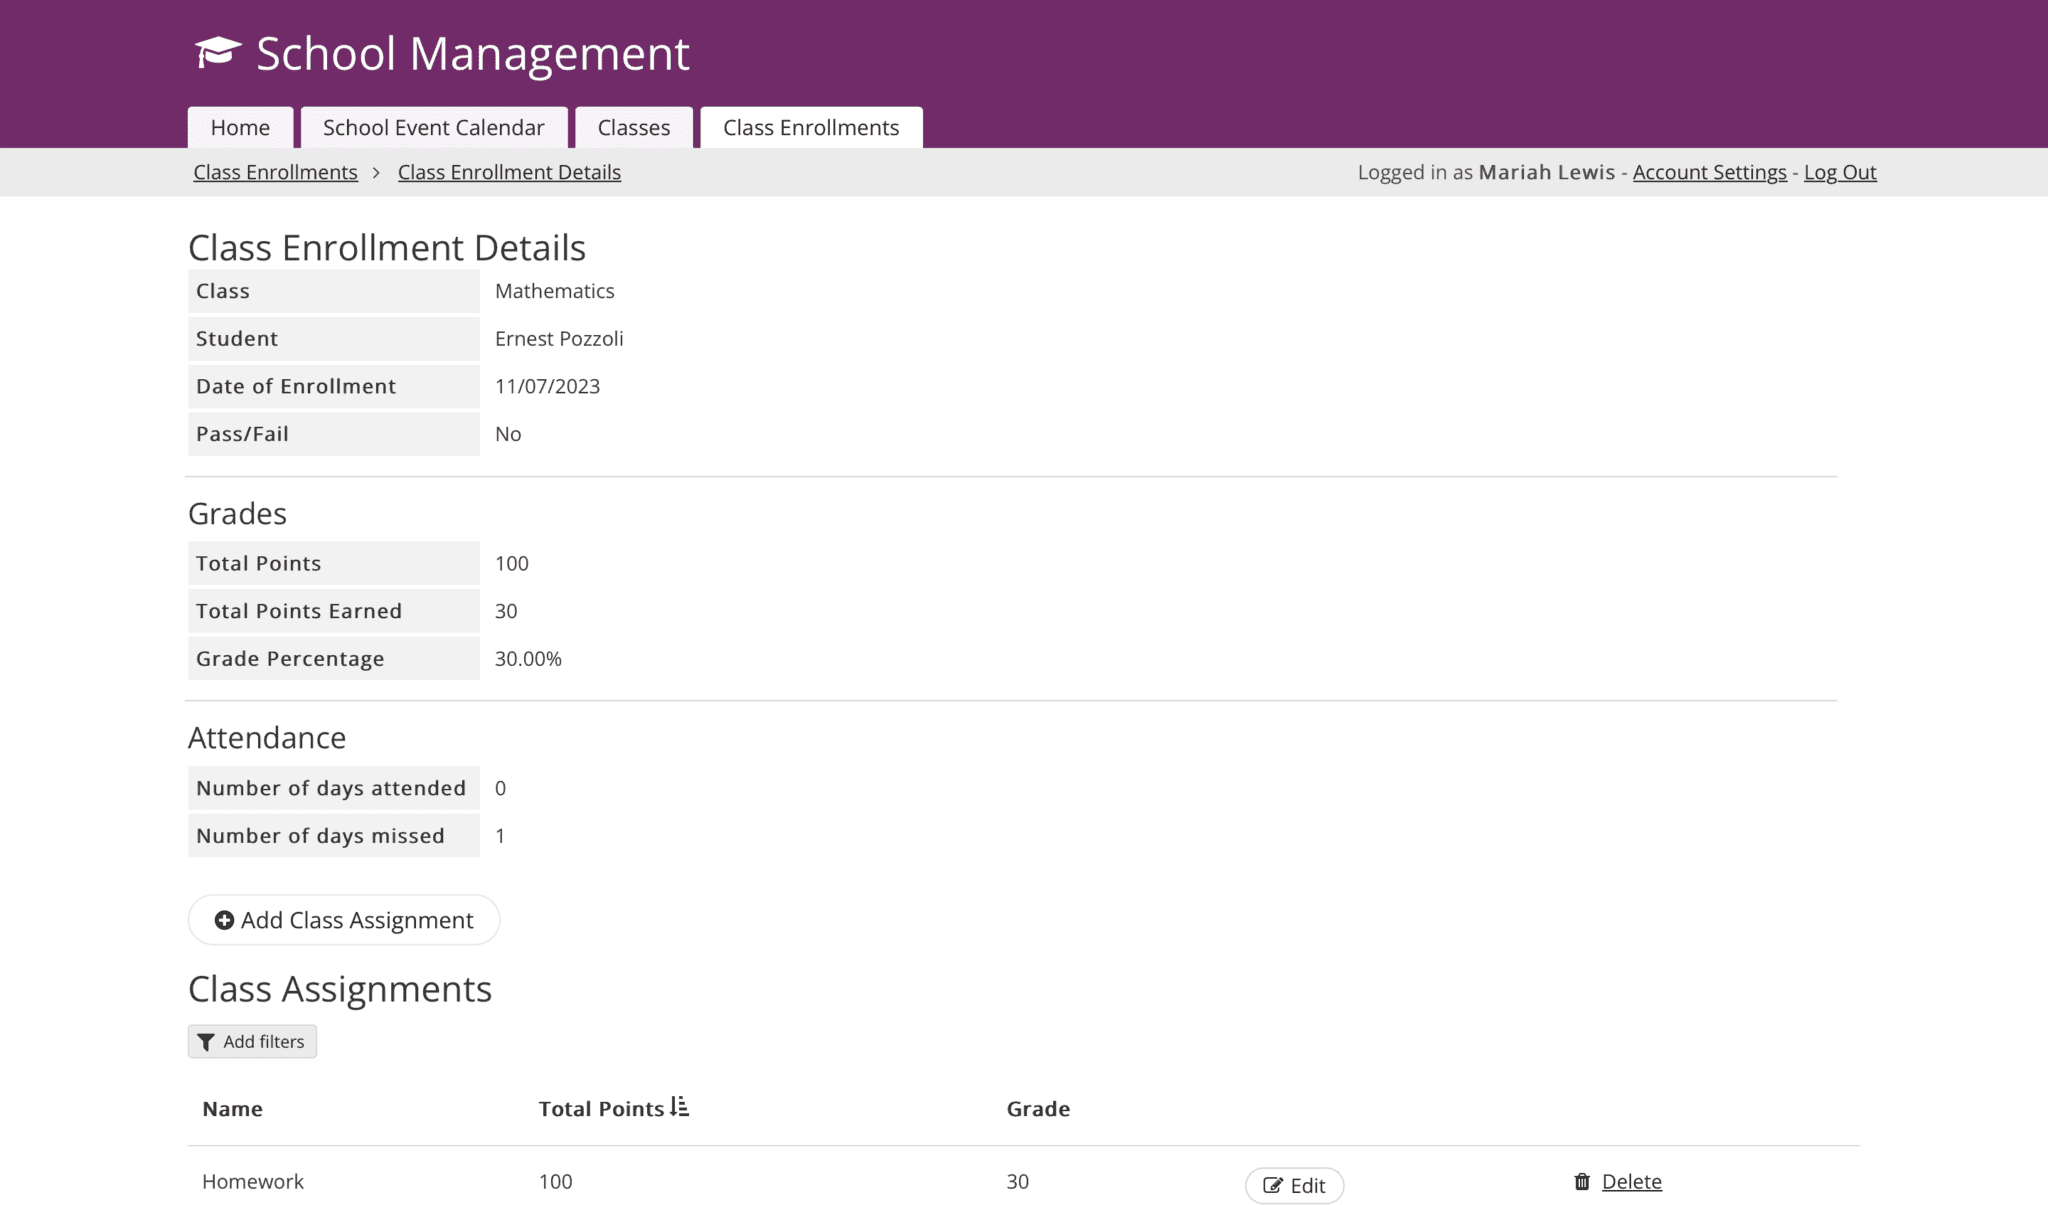
Task: Delete the Homework assignment
Action: [x=1630, y=1181]
